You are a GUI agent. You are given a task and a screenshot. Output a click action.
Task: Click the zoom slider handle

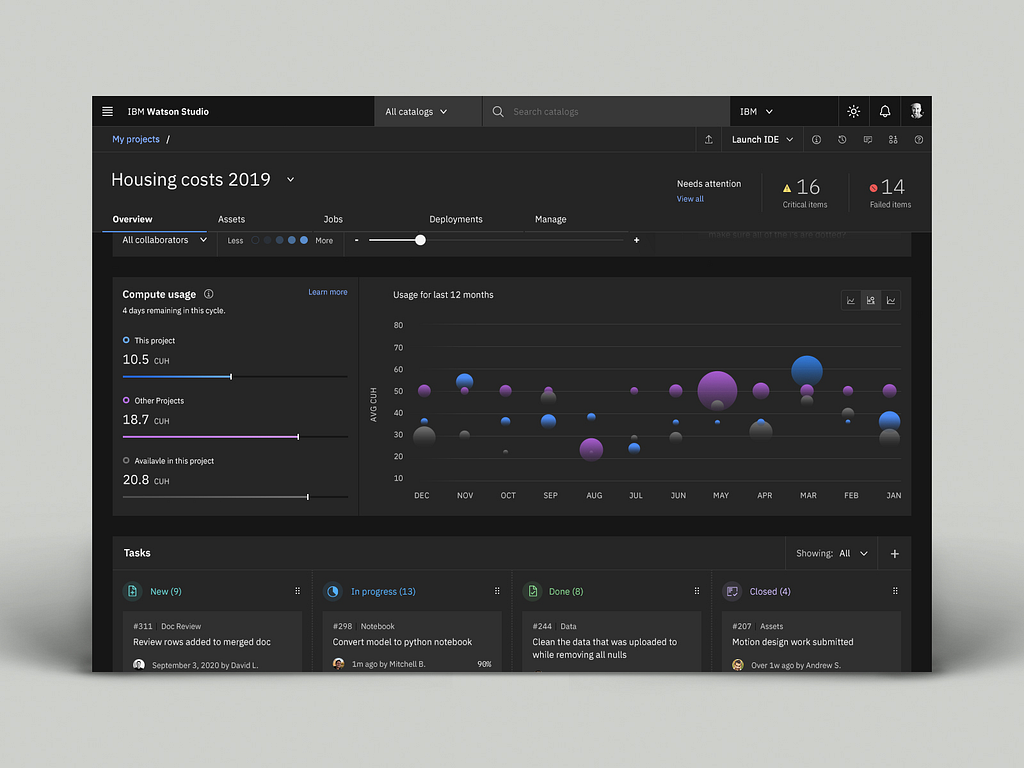pyautogui.click(x=421, y=240)
